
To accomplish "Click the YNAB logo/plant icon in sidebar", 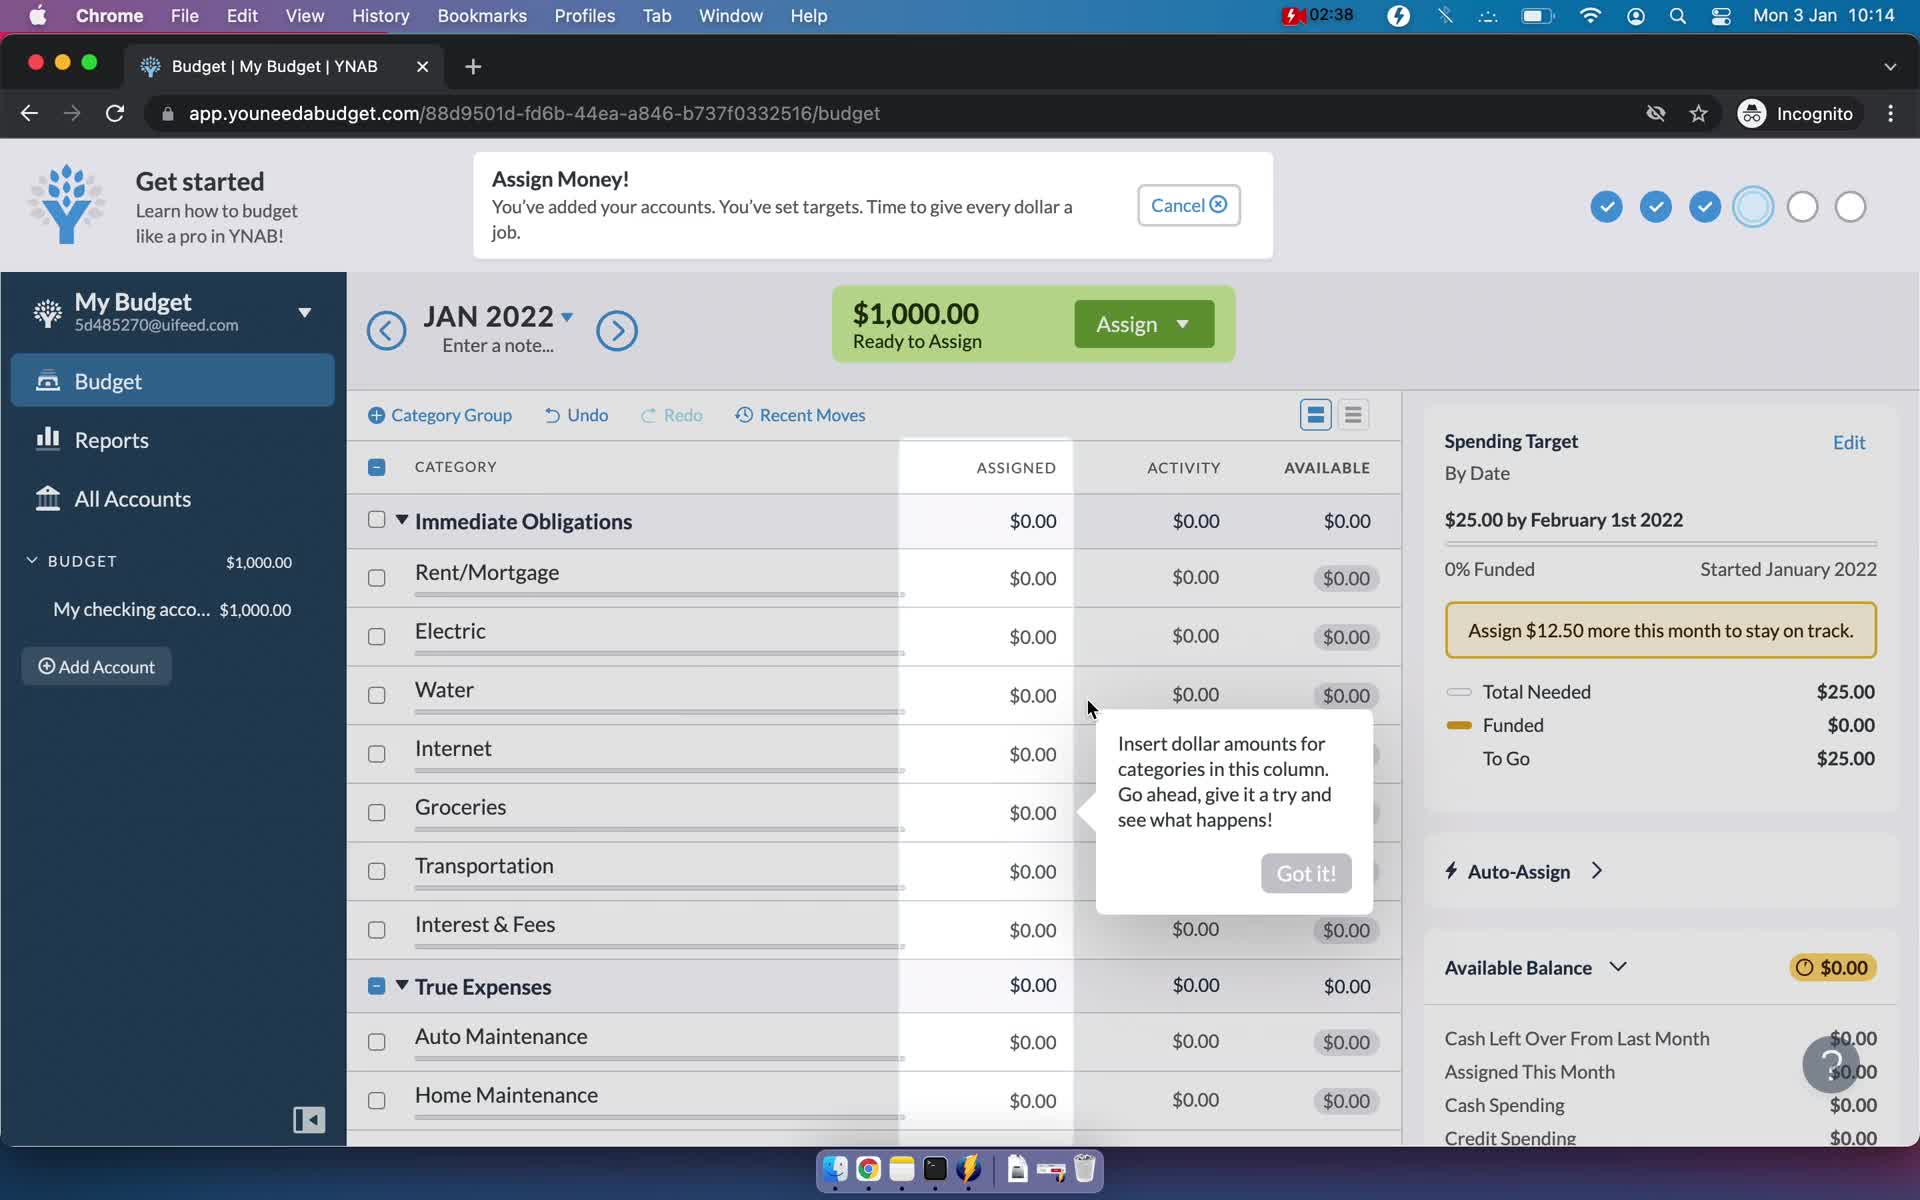I will pyautogui.click(x=46, y=311).
